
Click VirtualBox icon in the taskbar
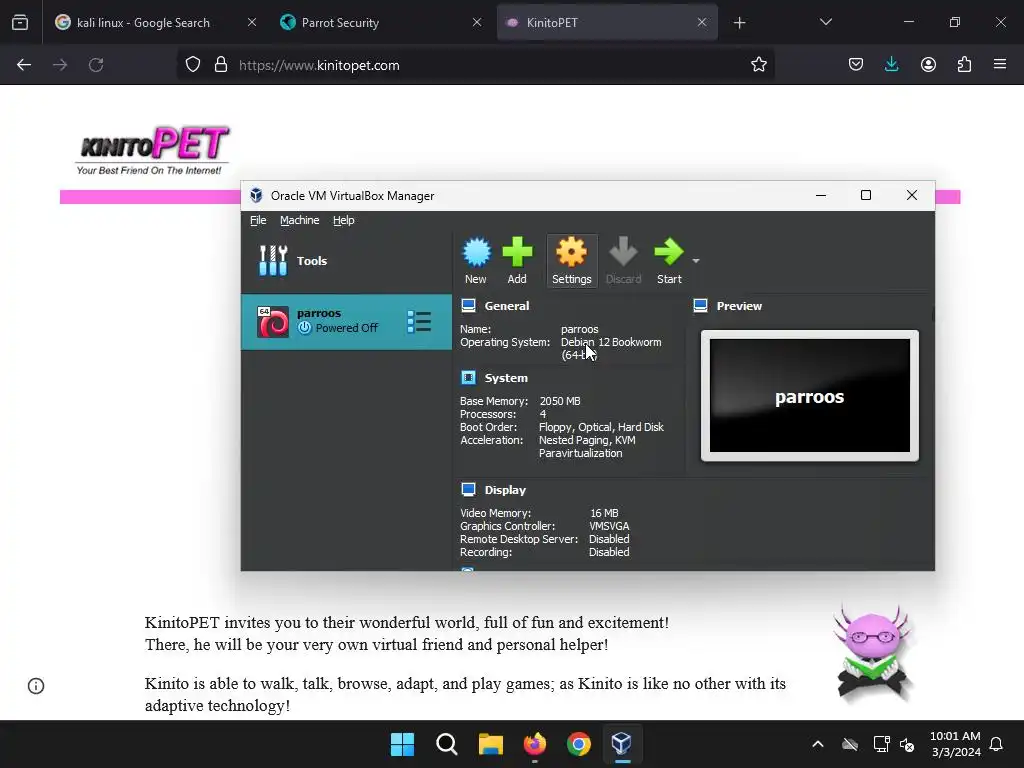click(622, 744)
